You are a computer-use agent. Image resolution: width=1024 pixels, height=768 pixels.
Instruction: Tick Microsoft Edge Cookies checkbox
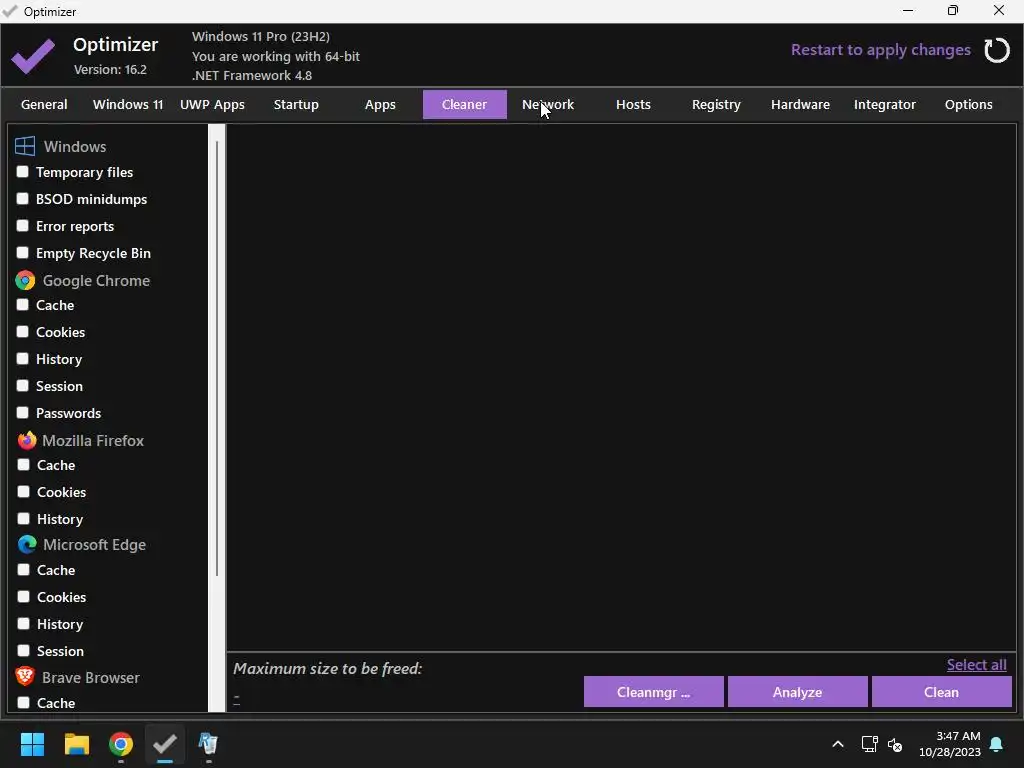[x=24, y=596]
